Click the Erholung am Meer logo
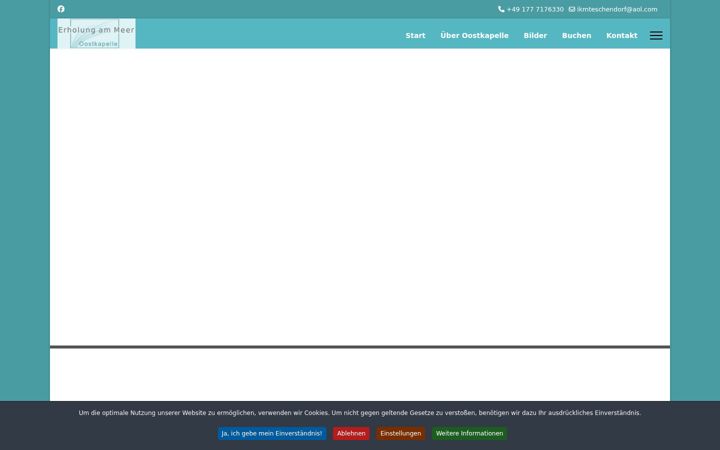The width and height of the screenshot is (720, 450). tap(96, 34)
